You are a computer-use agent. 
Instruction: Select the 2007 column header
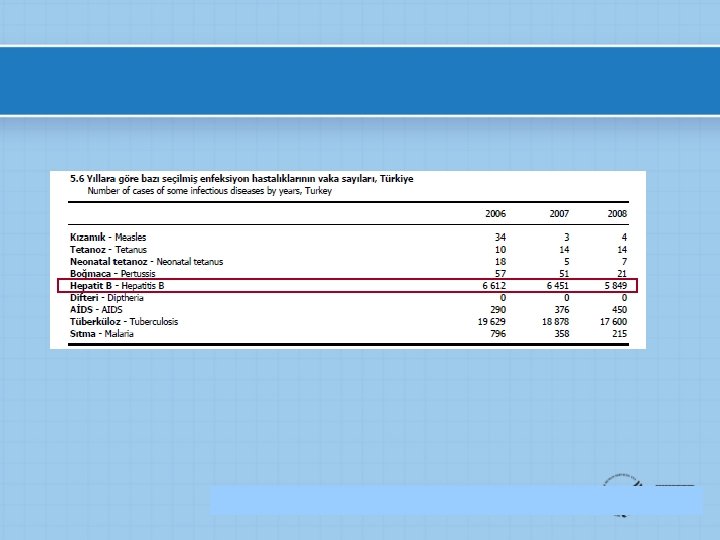click(x=559, y=214)
